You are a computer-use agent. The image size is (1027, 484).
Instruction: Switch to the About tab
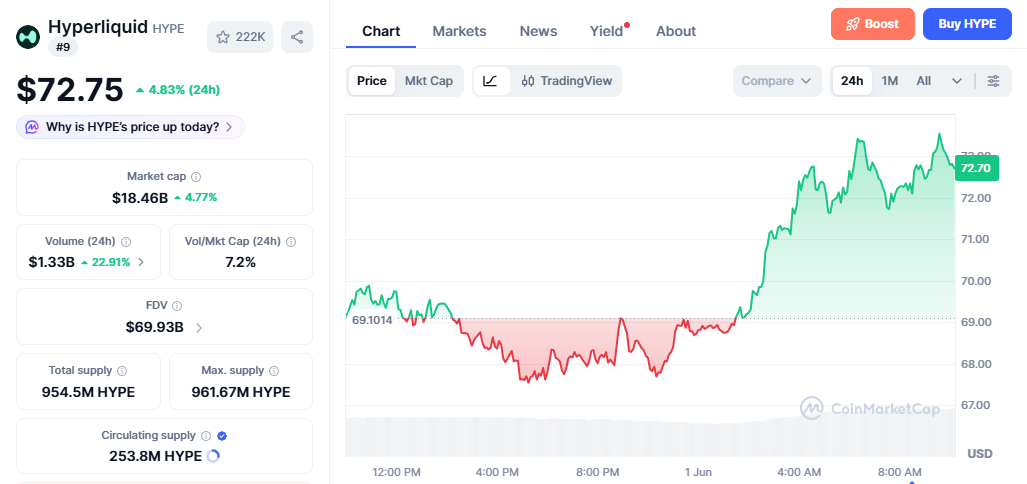point(676,31)
